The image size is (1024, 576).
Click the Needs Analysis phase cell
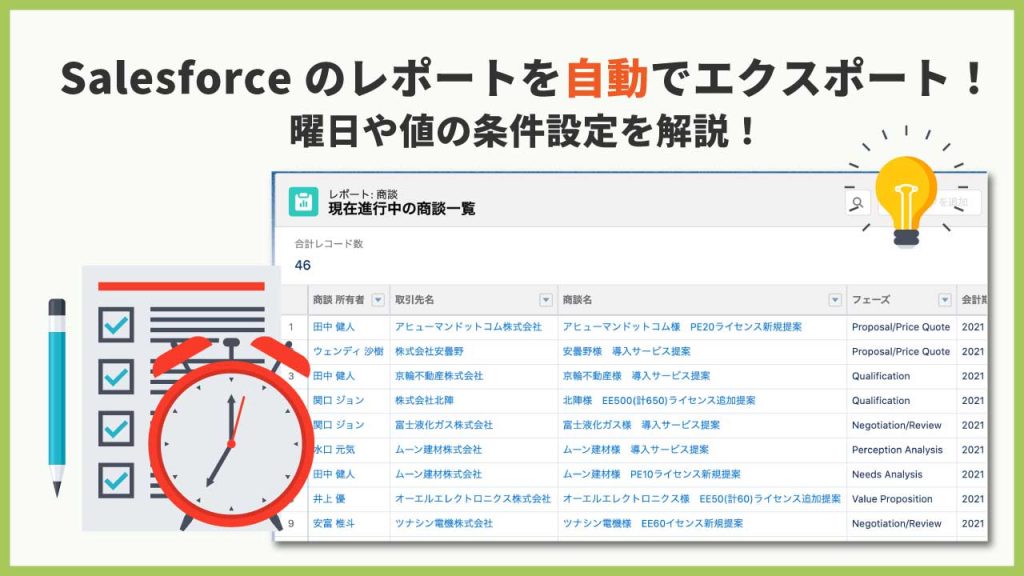pyautogui.click(x=887, y=475)
